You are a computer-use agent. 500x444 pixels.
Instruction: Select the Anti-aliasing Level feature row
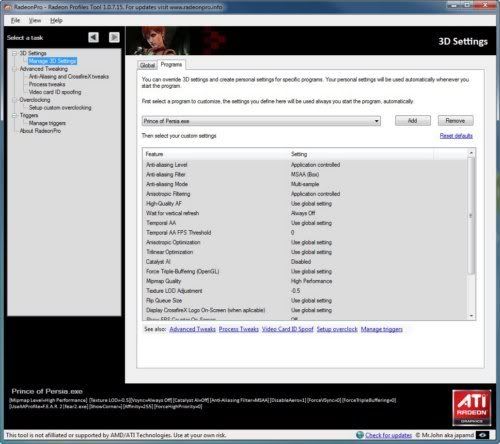(305, 165)
